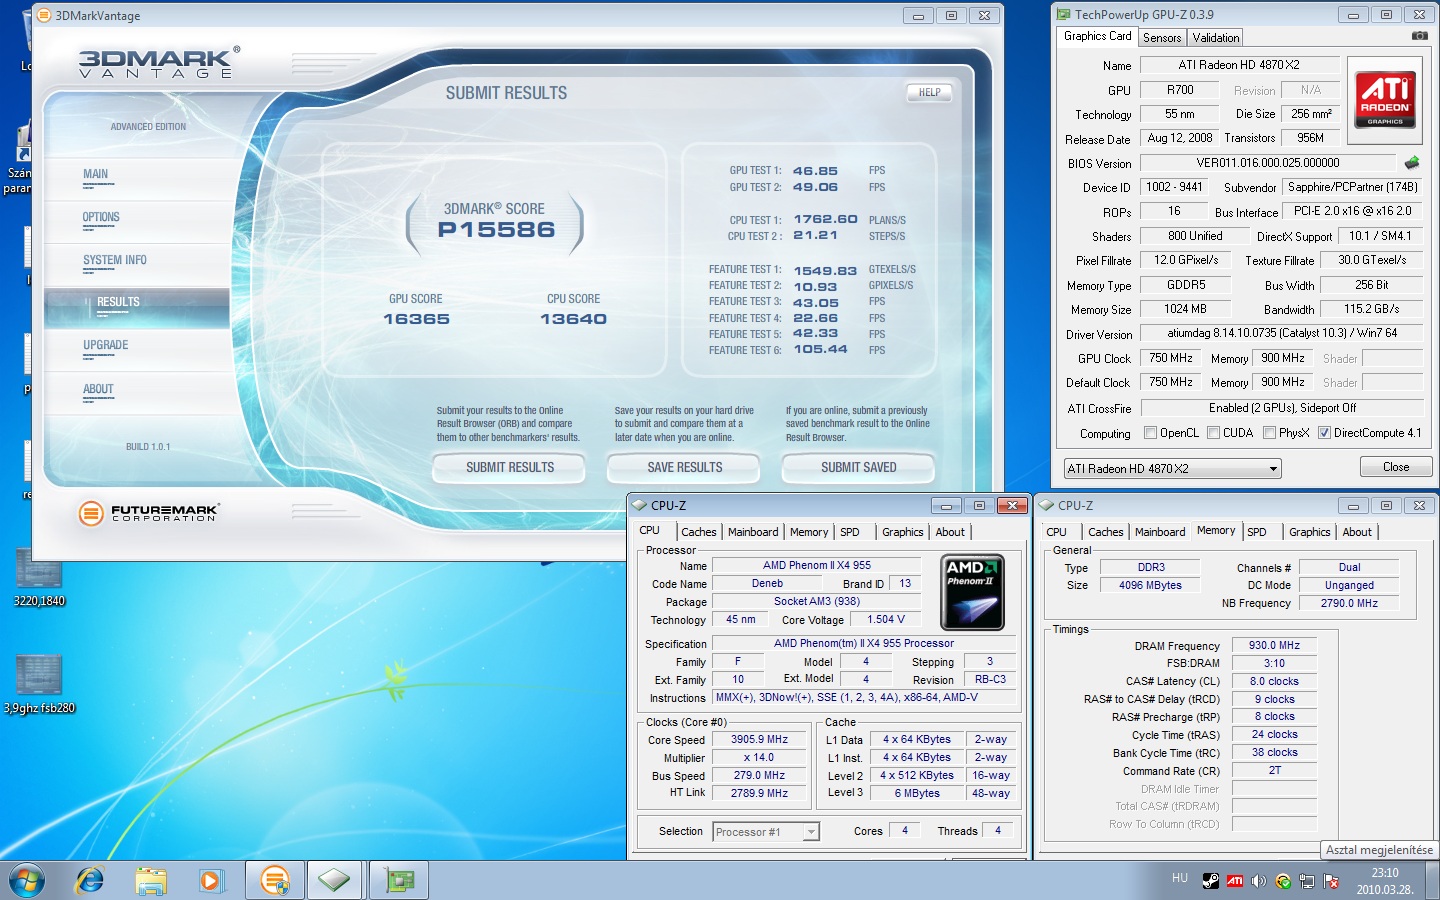Viewport: 1440px width, 900px height.
Task: Open Internet Explorer from the taskbar
Action: [90, 880]
